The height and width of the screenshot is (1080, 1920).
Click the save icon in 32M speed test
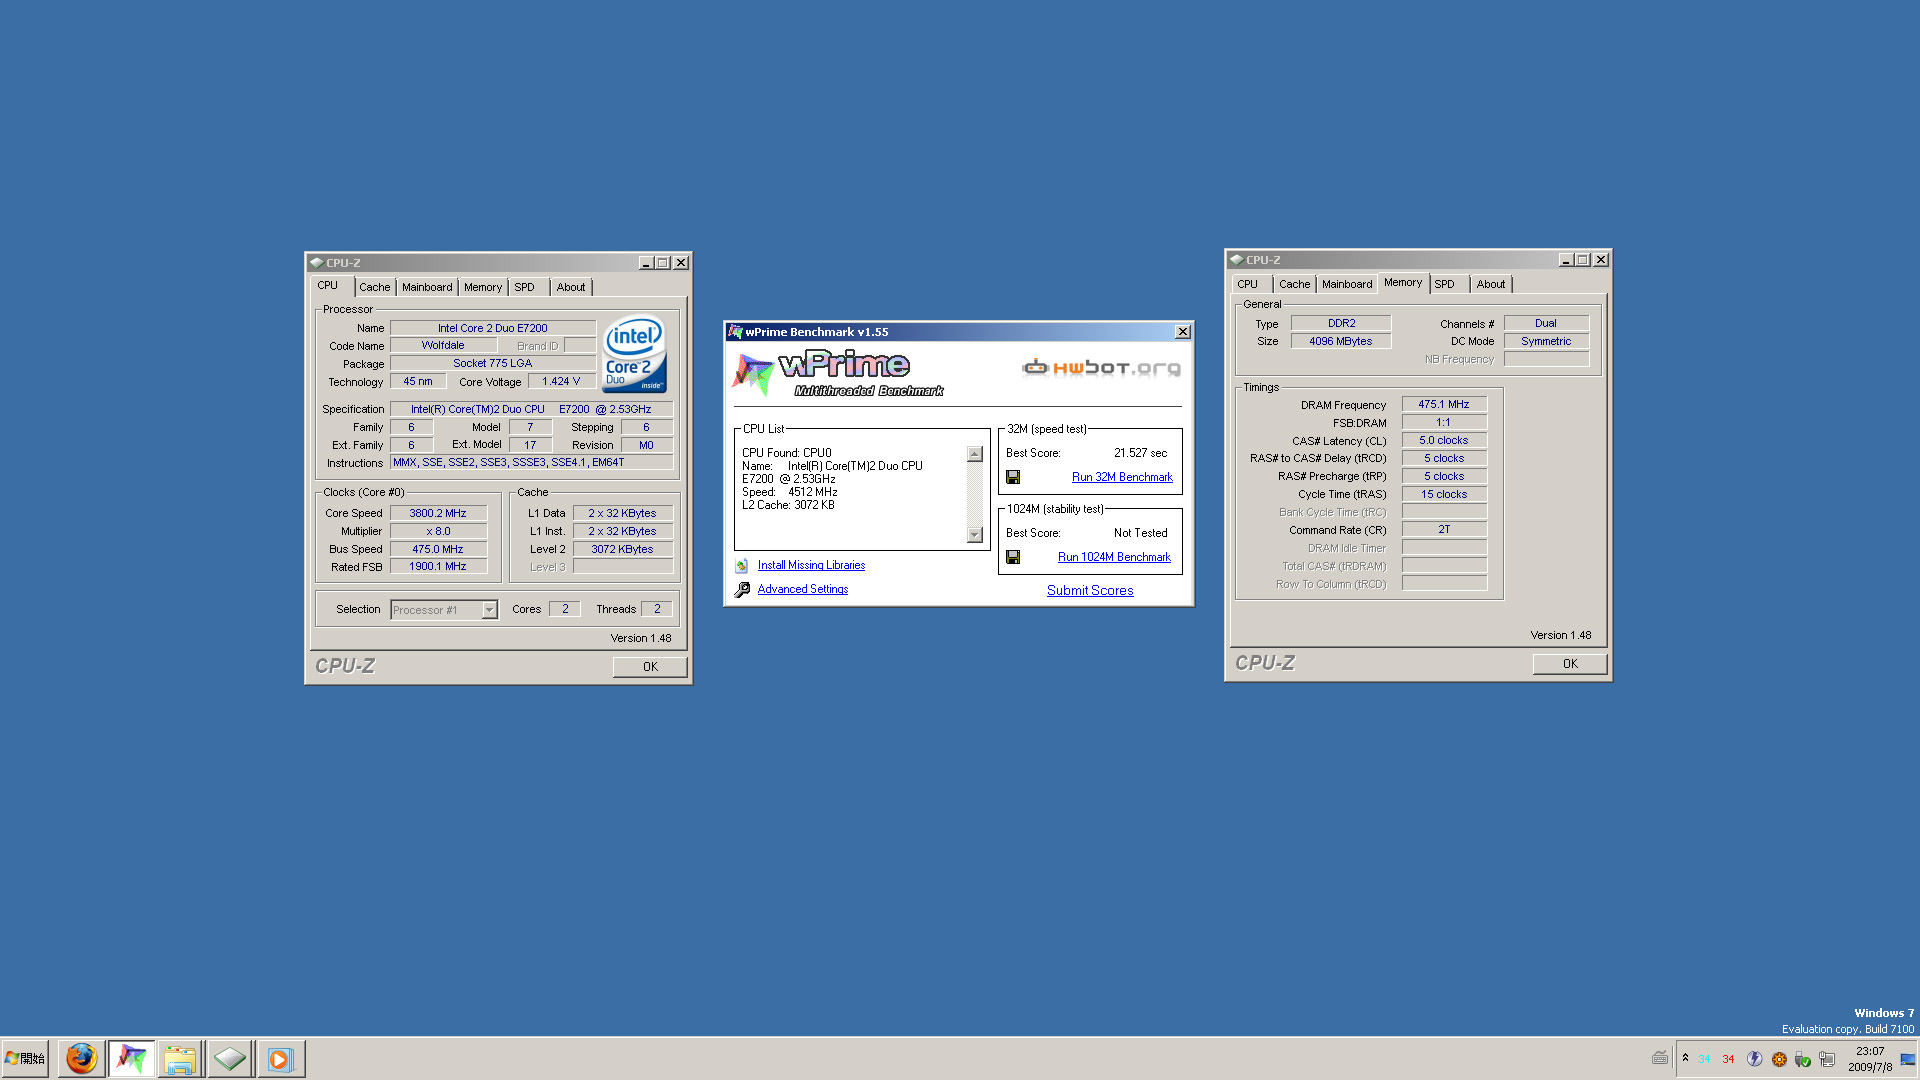[x=1013, y=477]
